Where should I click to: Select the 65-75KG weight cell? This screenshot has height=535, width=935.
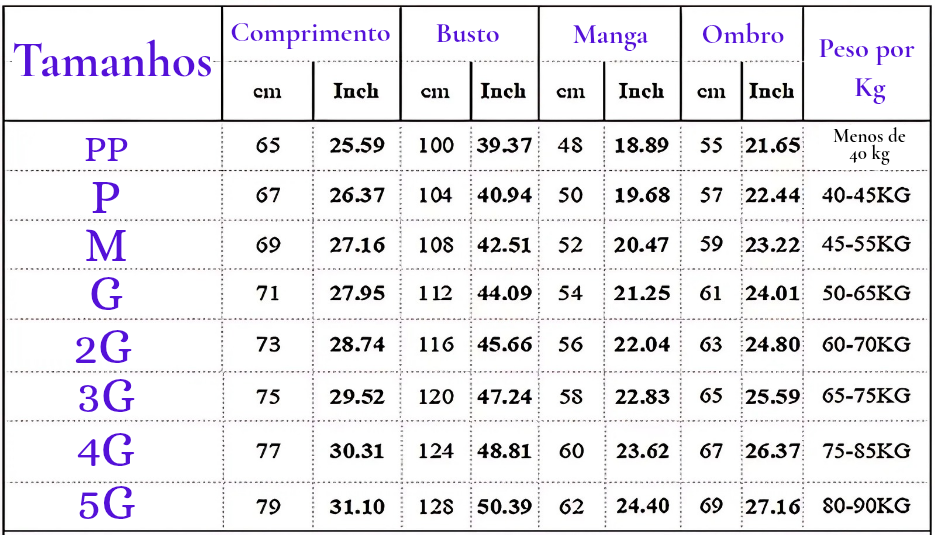click(866, 396)
